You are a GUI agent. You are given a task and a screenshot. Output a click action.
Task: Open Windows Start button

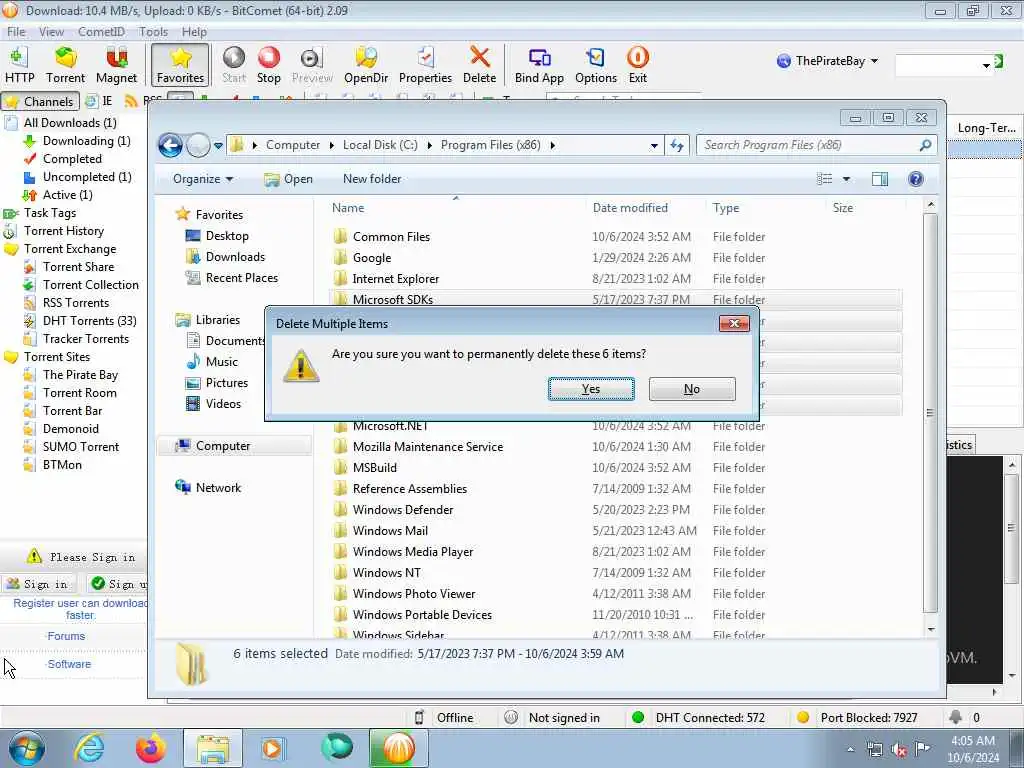point(26,748)
